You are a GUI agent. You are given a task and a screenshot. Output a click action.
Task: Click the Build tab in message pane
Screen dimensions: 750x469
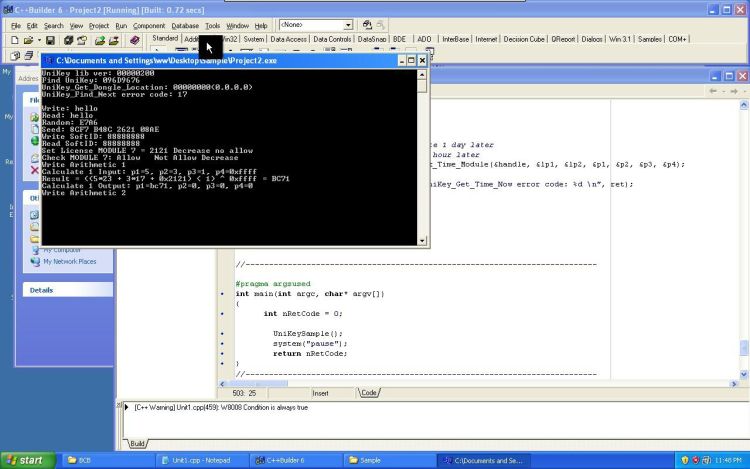pyautogui.click(x=137, y=444)
